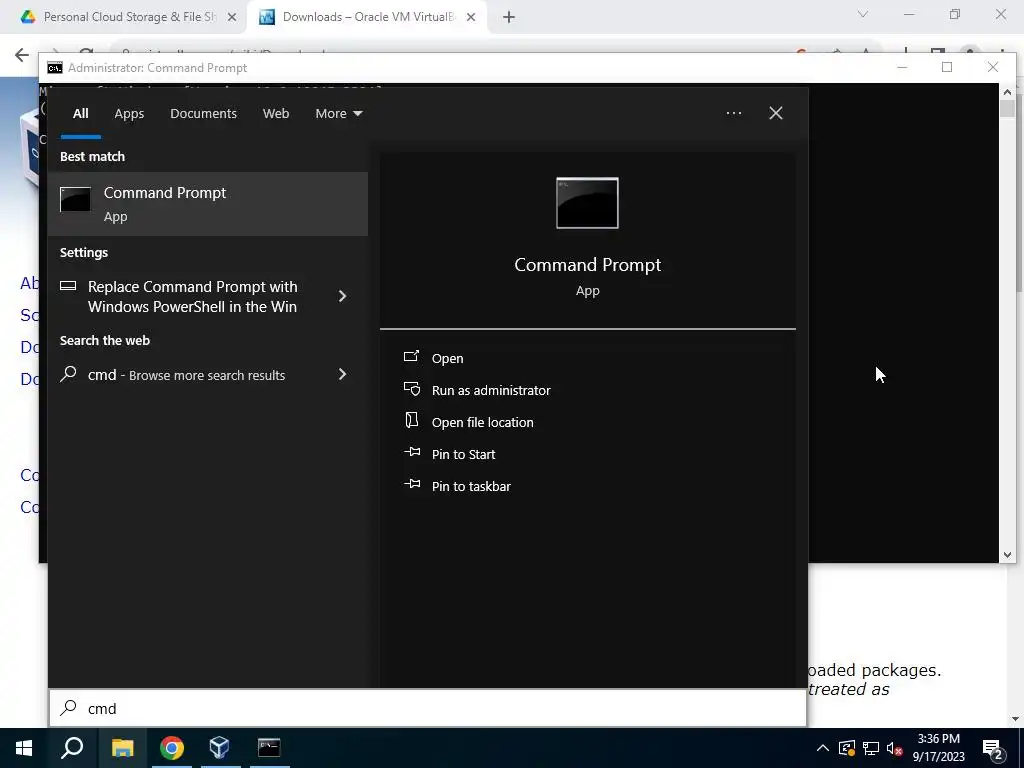Image resolution: width=1024 pixels, height=768 pixels.
Task: Click the network status tray icon
Action: [x=871, y=748]
